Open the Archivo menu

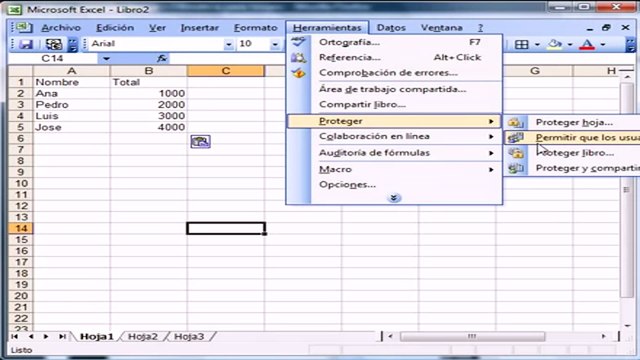coord(61,28)
